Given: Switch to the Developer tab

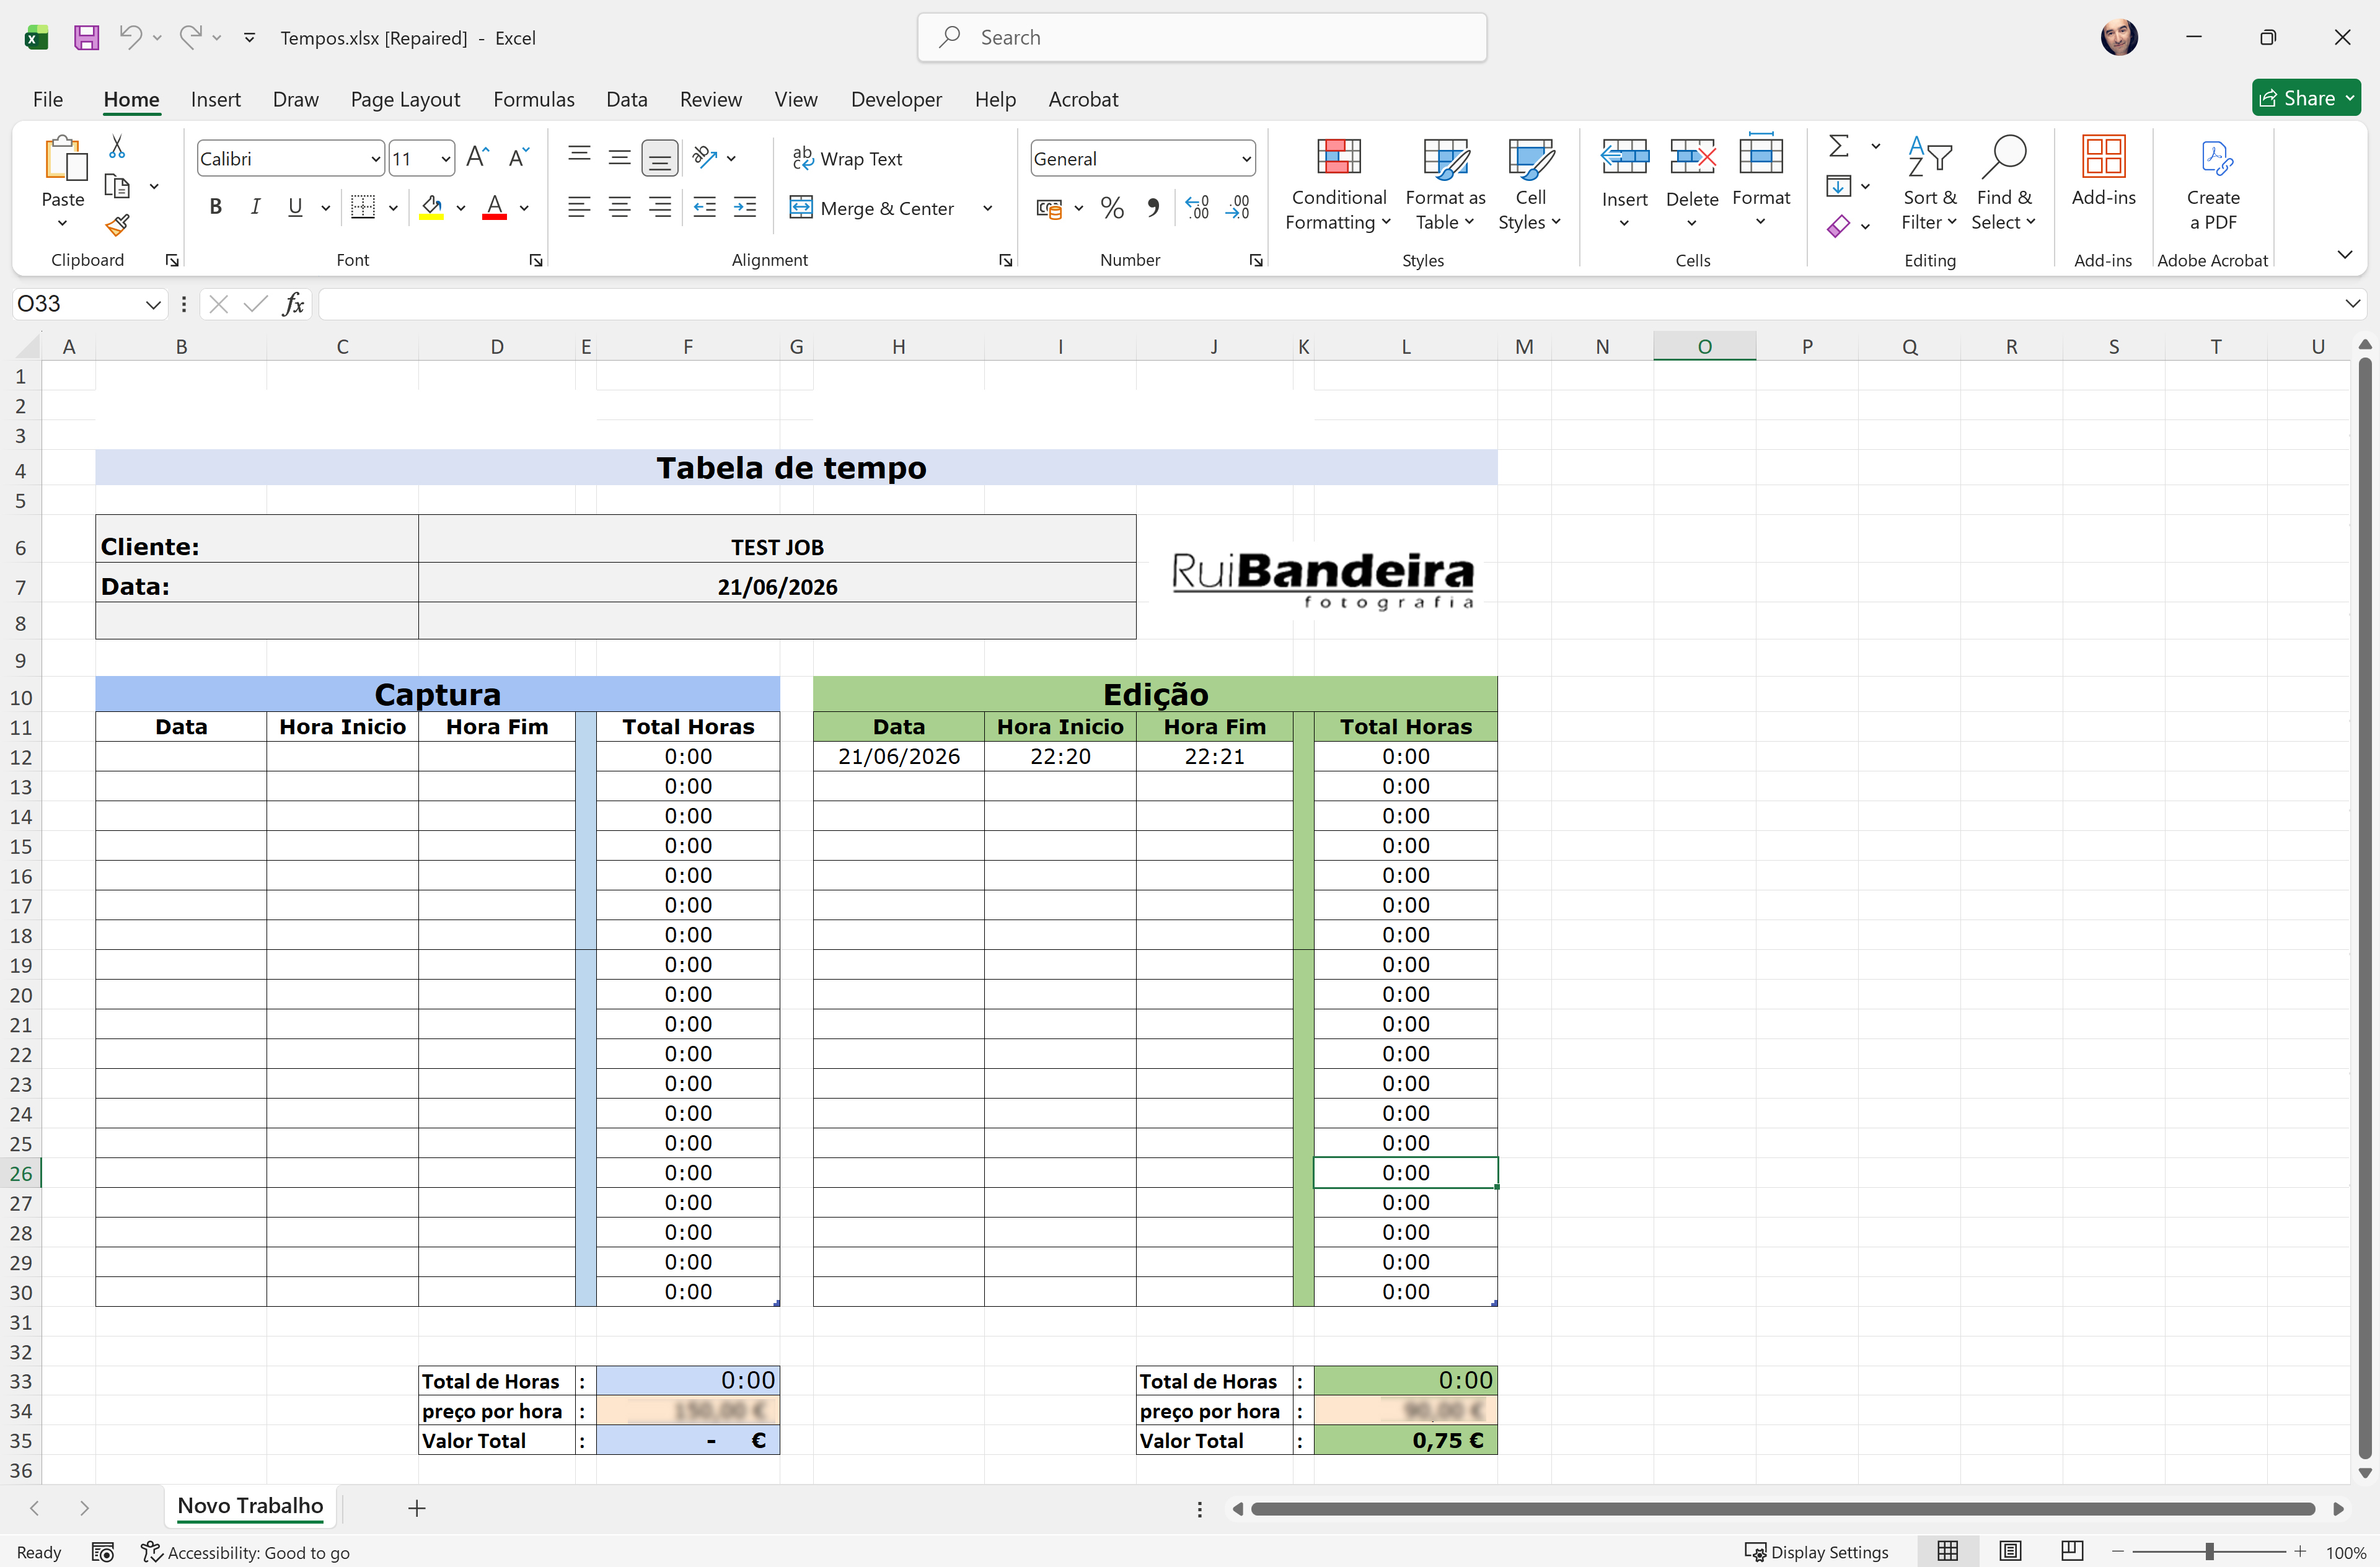Looking at the screenshot, I should click(896, 99).
